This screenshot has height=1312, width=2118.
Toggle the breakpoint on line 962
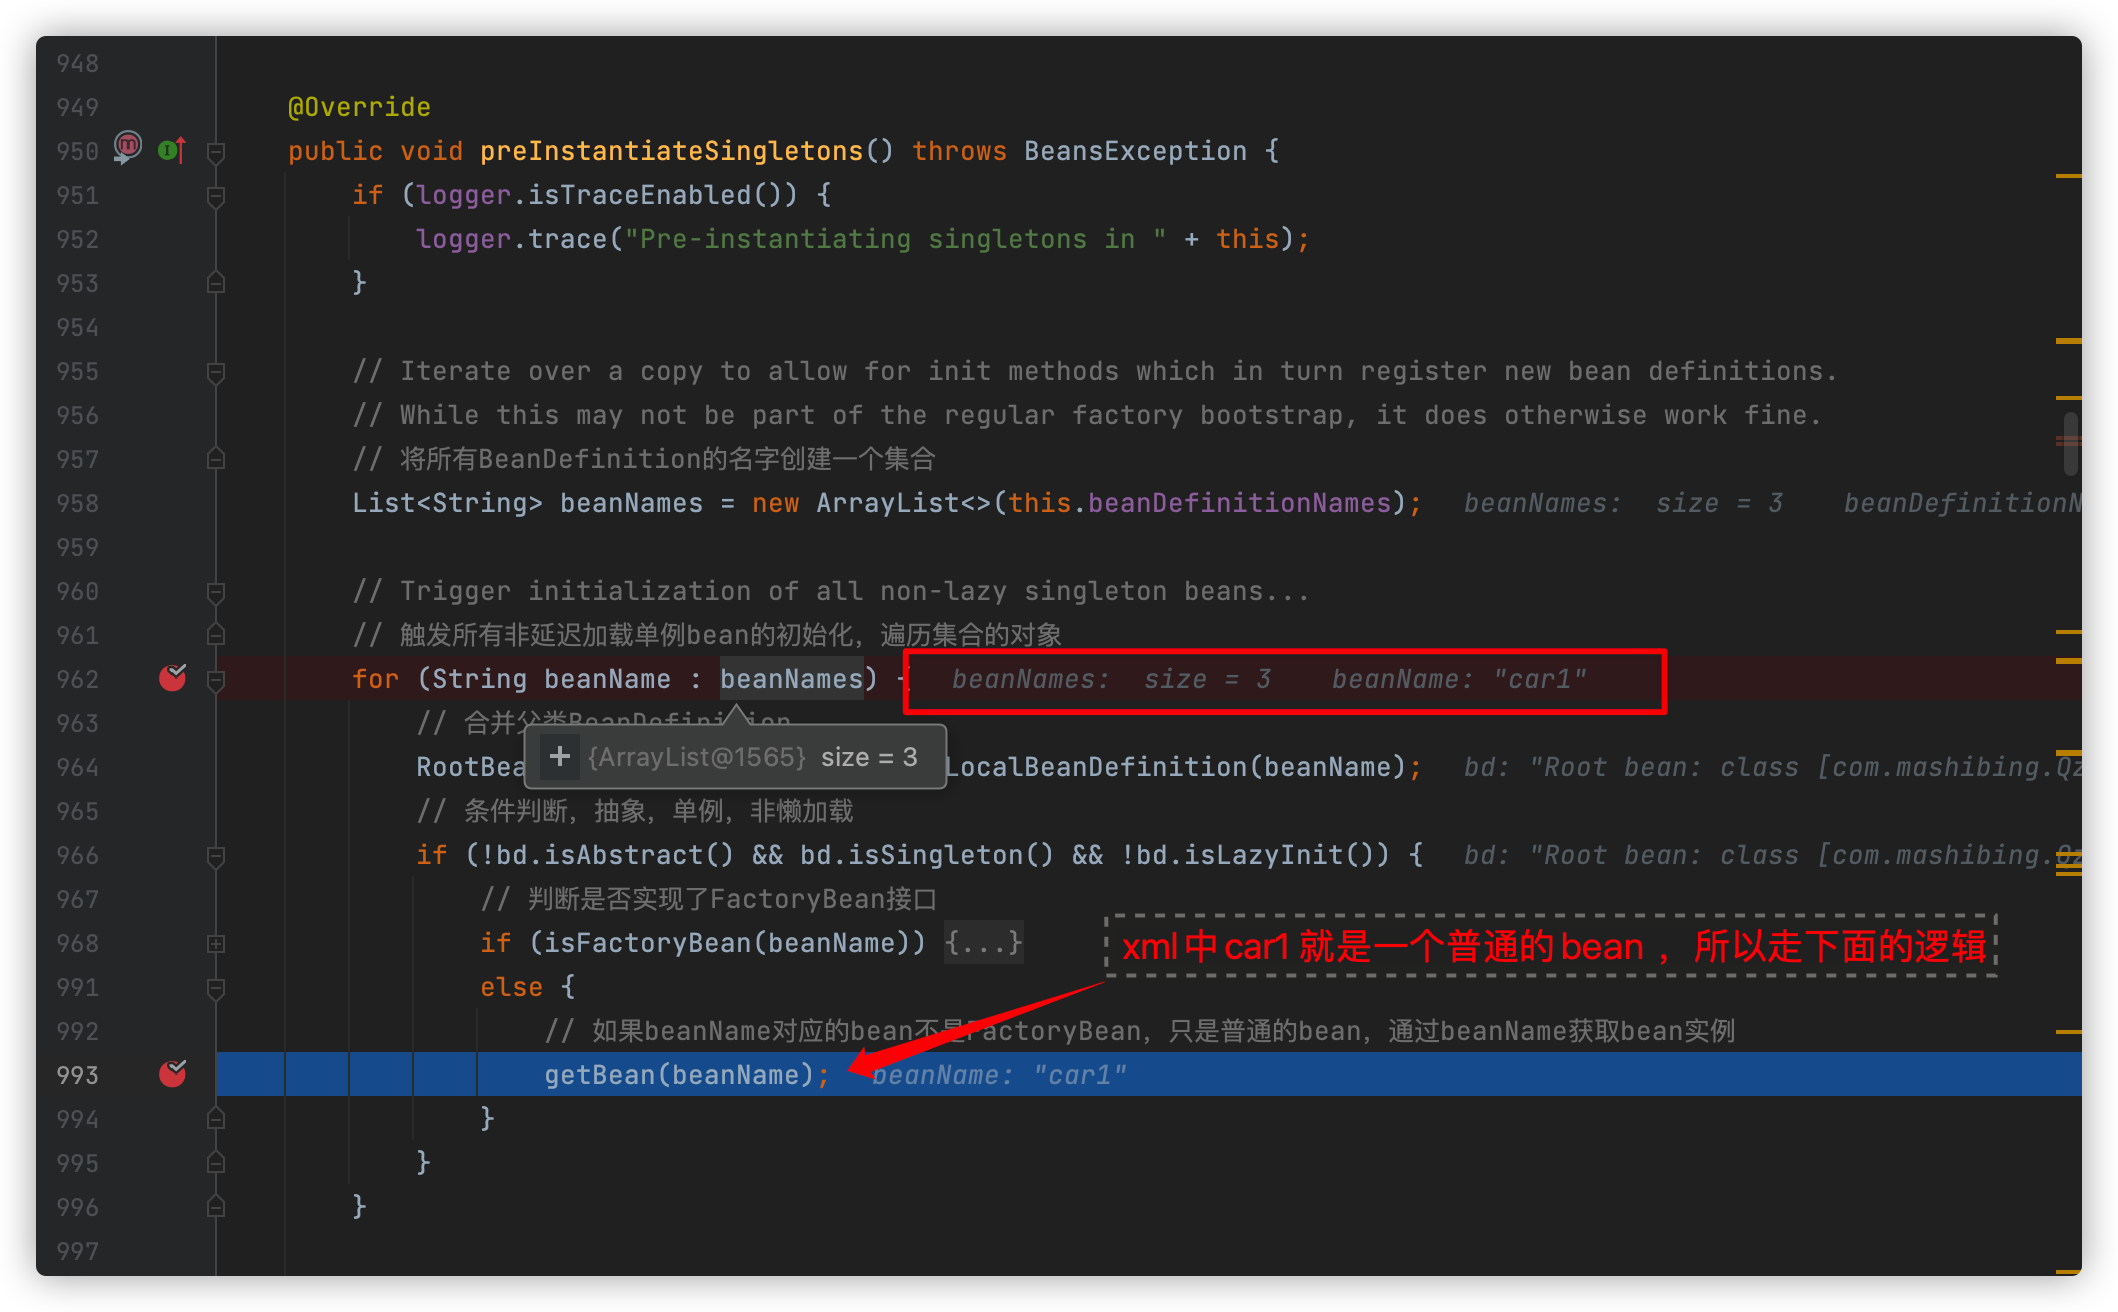pos(172,678)
